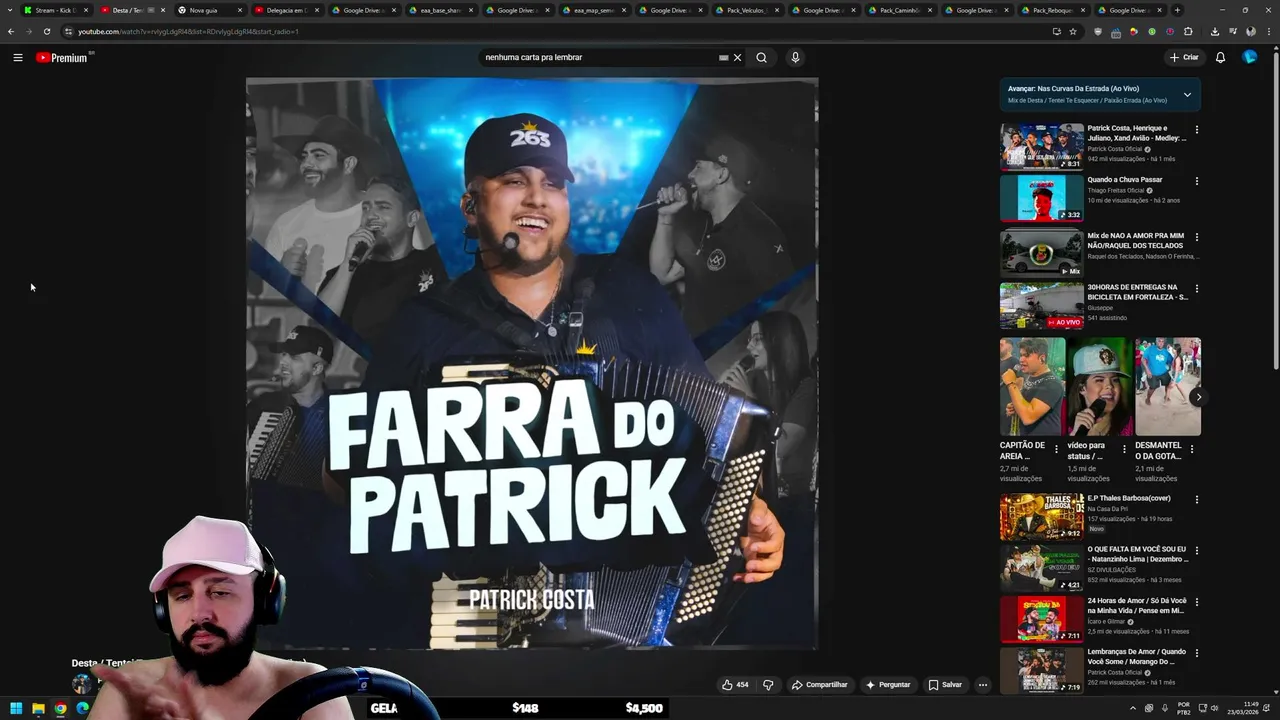This screenshot has height=720, width=1280.
Task: Open the YouTube guide hamburger menu
Action: pyautogui.click(x=17, y=57)
